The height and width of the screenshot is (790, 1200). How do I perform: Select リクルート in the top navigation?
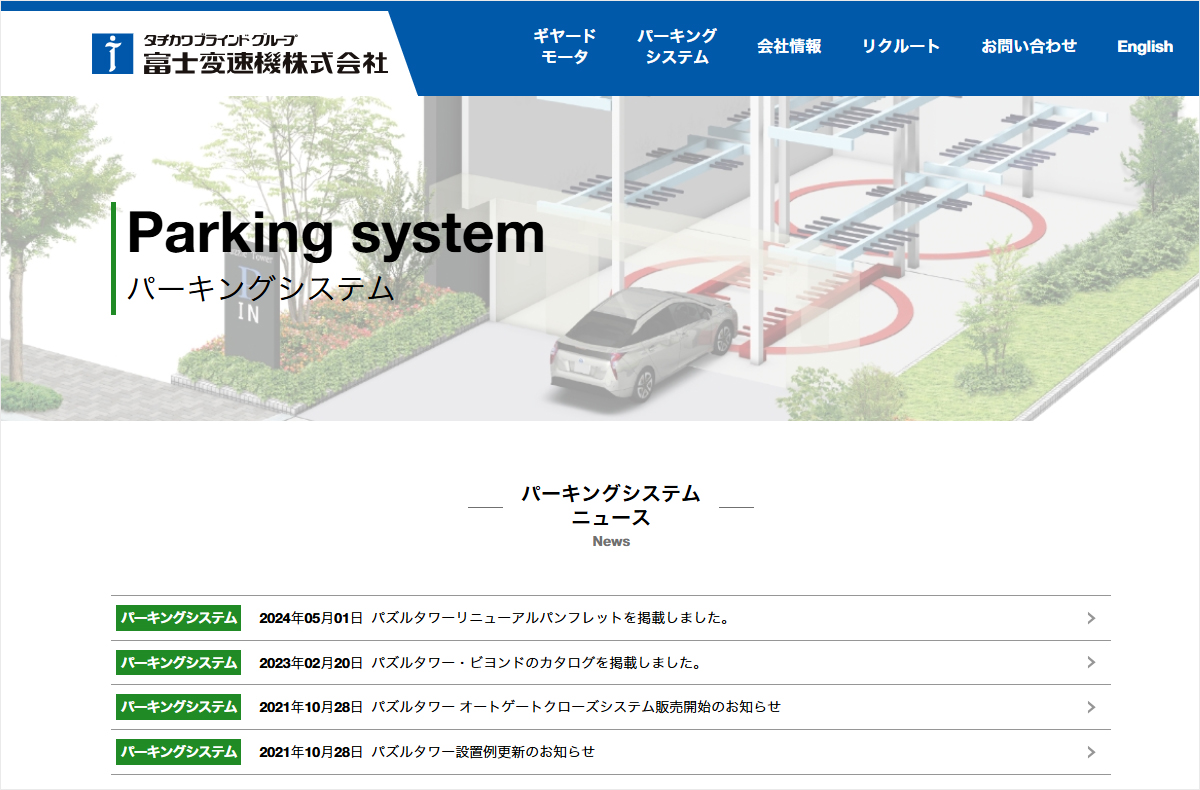(x=901, y=46)
